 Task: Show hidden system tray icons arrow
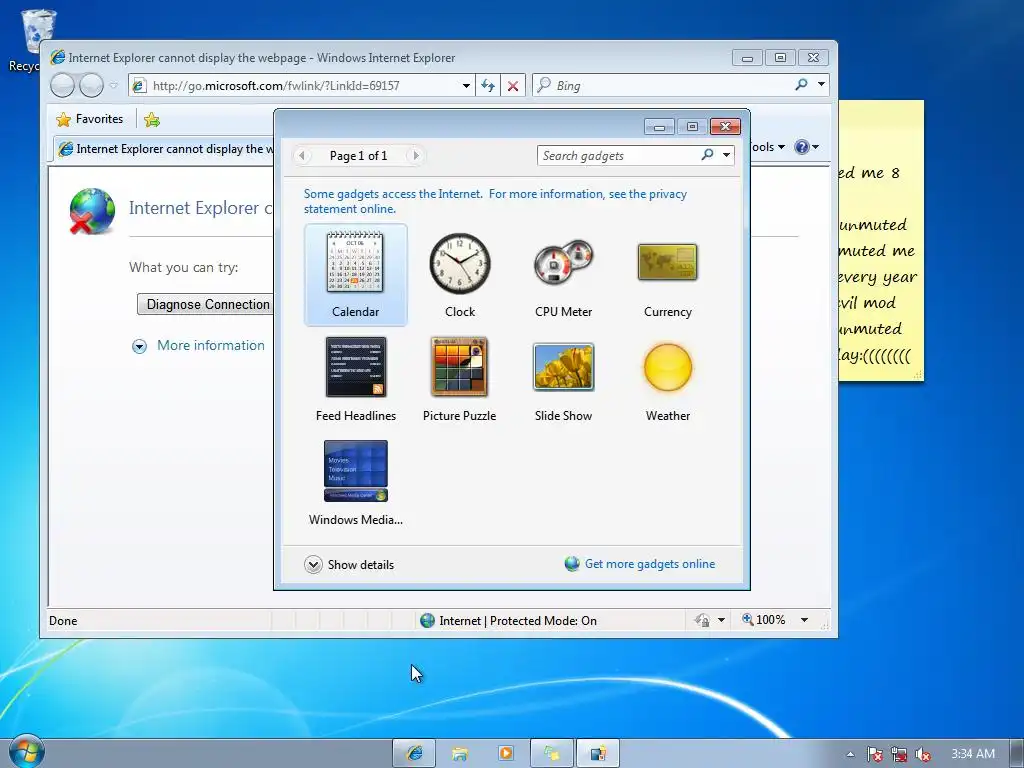(850, 754)
